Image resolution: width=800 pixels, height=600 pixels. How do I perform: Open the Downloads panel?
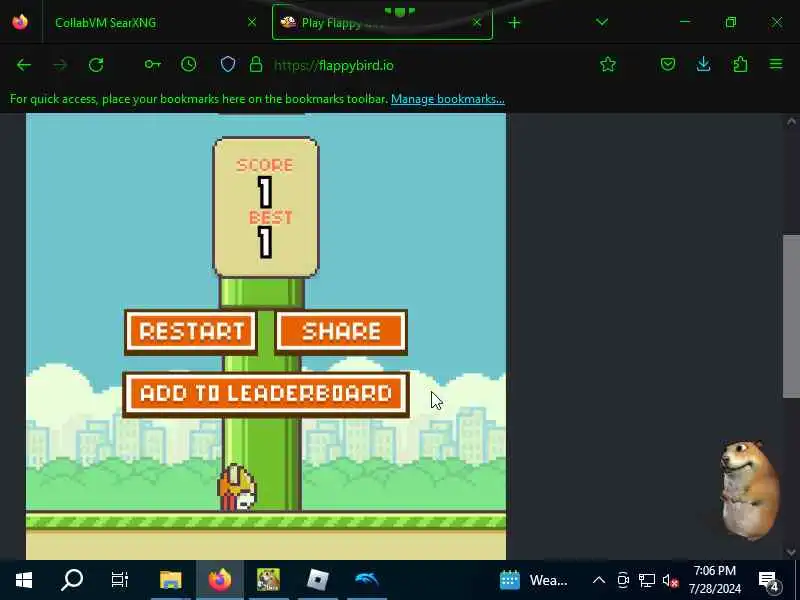click(x=704, y=64)
